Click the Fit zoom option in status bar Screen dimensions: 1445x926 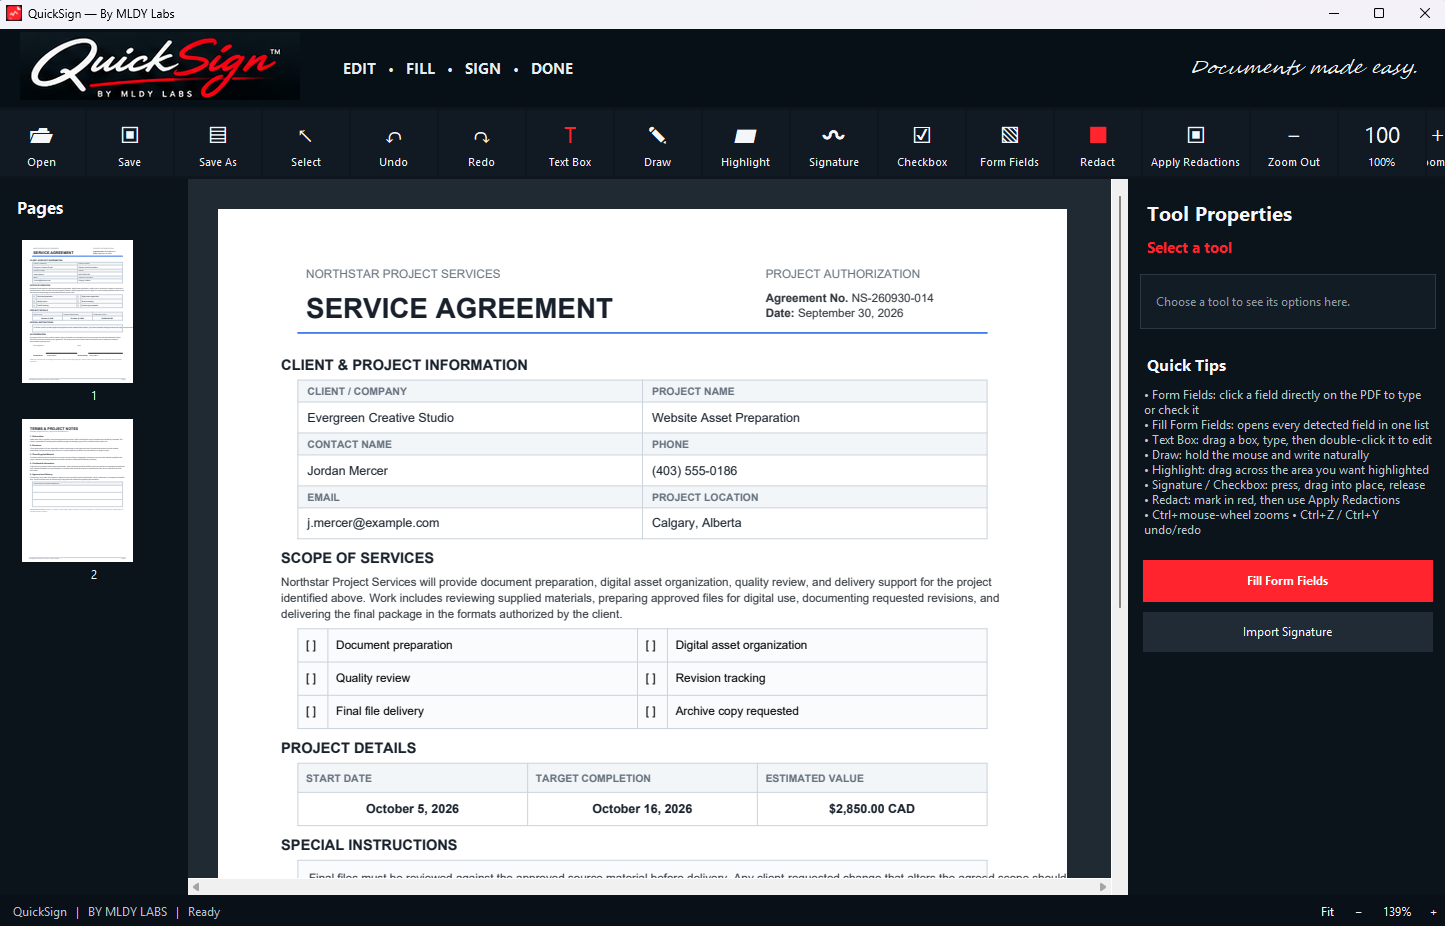point(1327,912)
